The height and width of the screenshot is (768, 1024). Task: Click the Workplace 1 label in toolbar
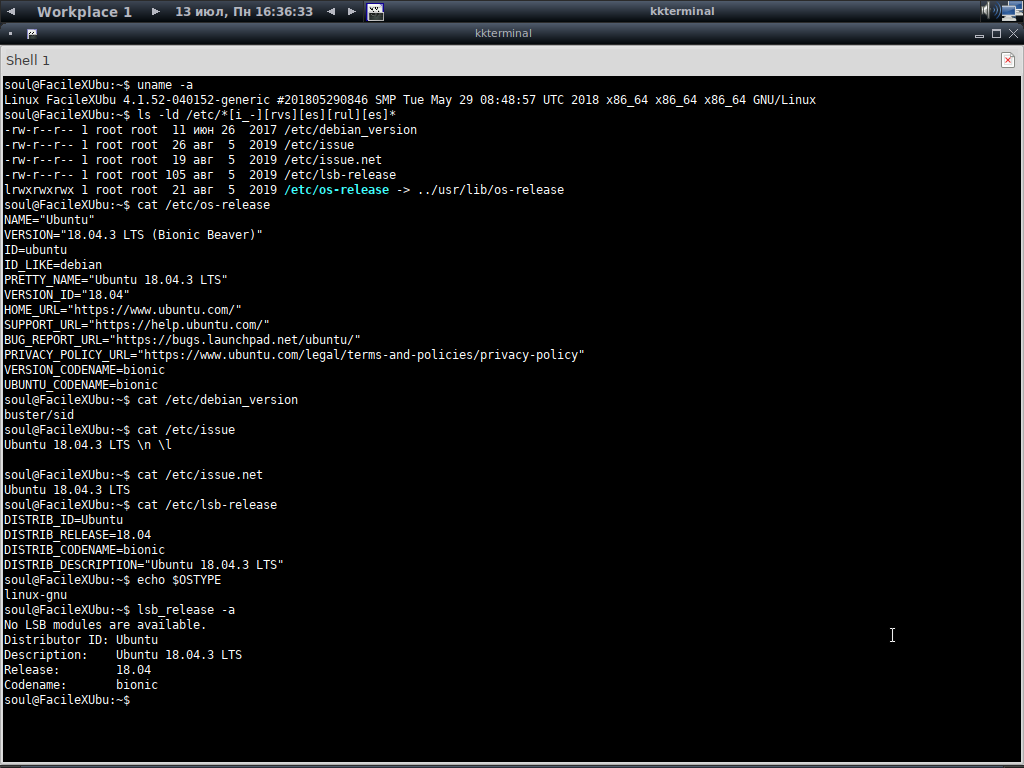(x=84, y=12)
